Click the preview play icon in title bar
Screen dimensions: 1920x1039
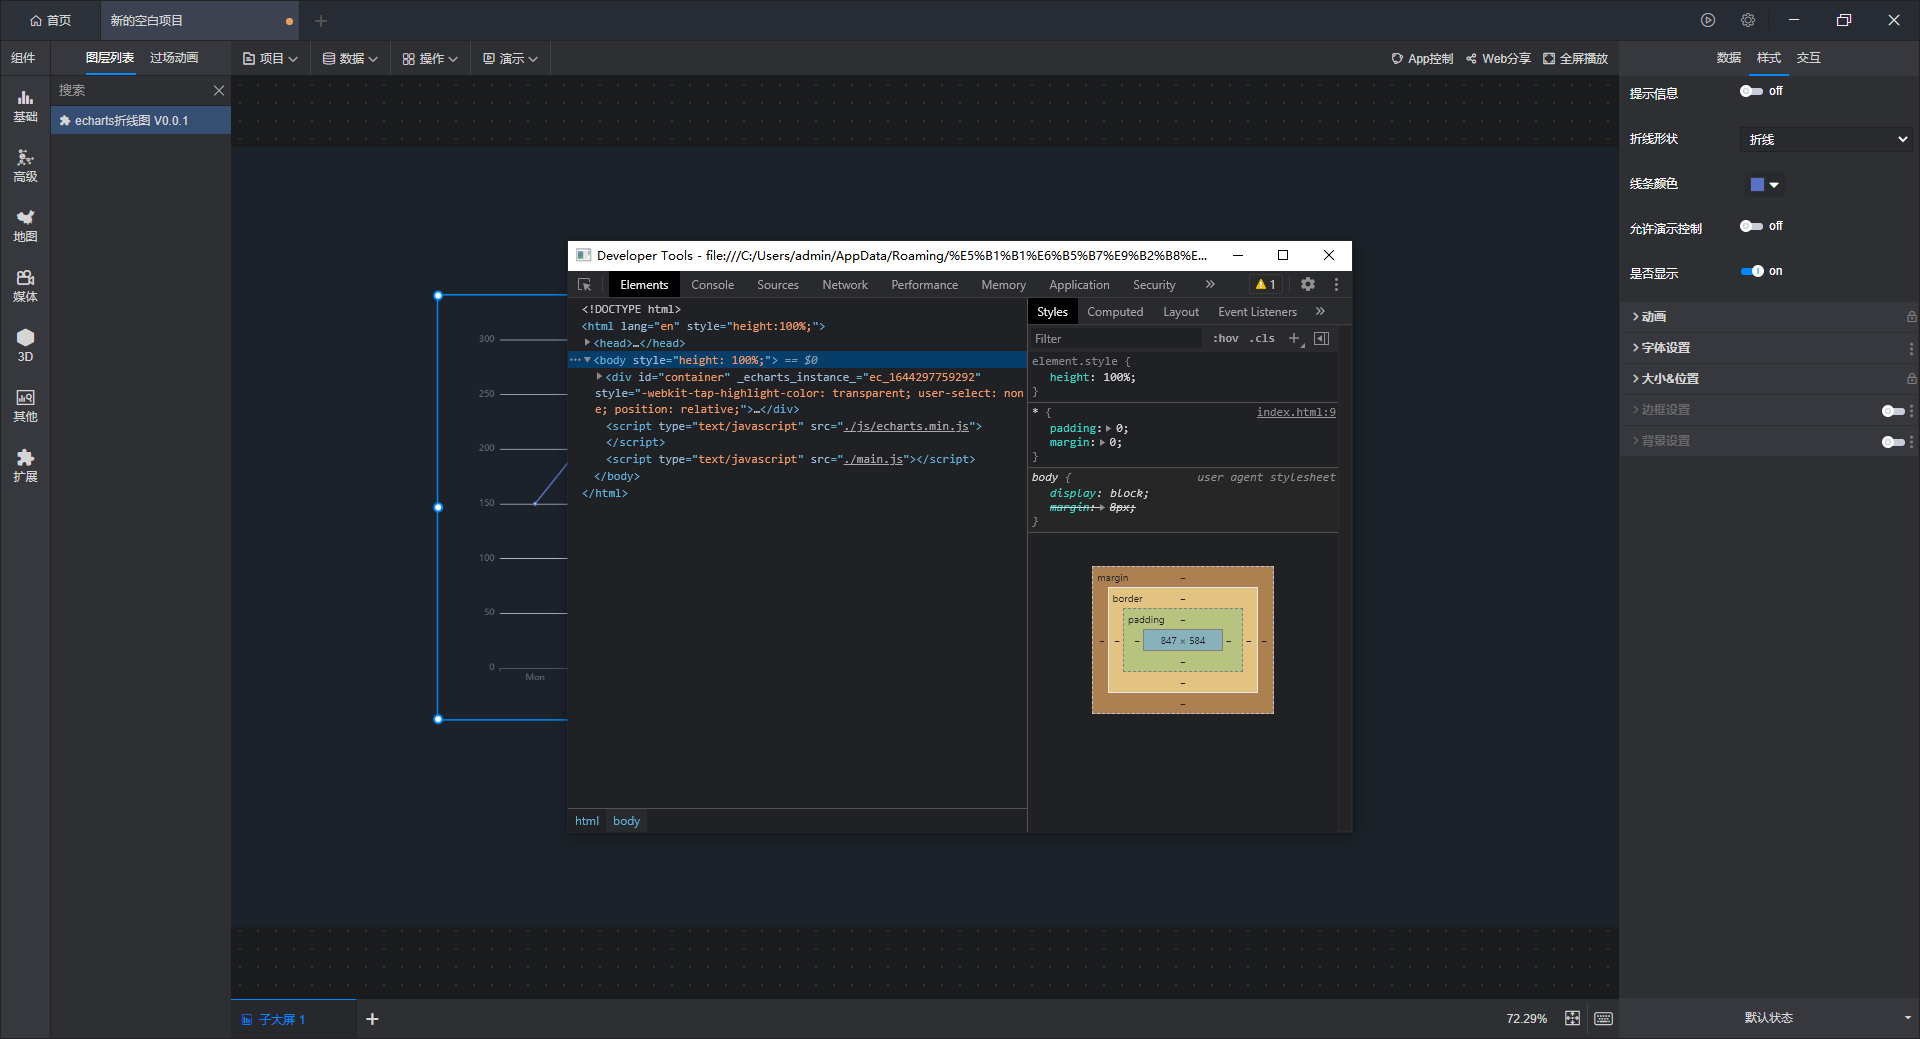1708,20
